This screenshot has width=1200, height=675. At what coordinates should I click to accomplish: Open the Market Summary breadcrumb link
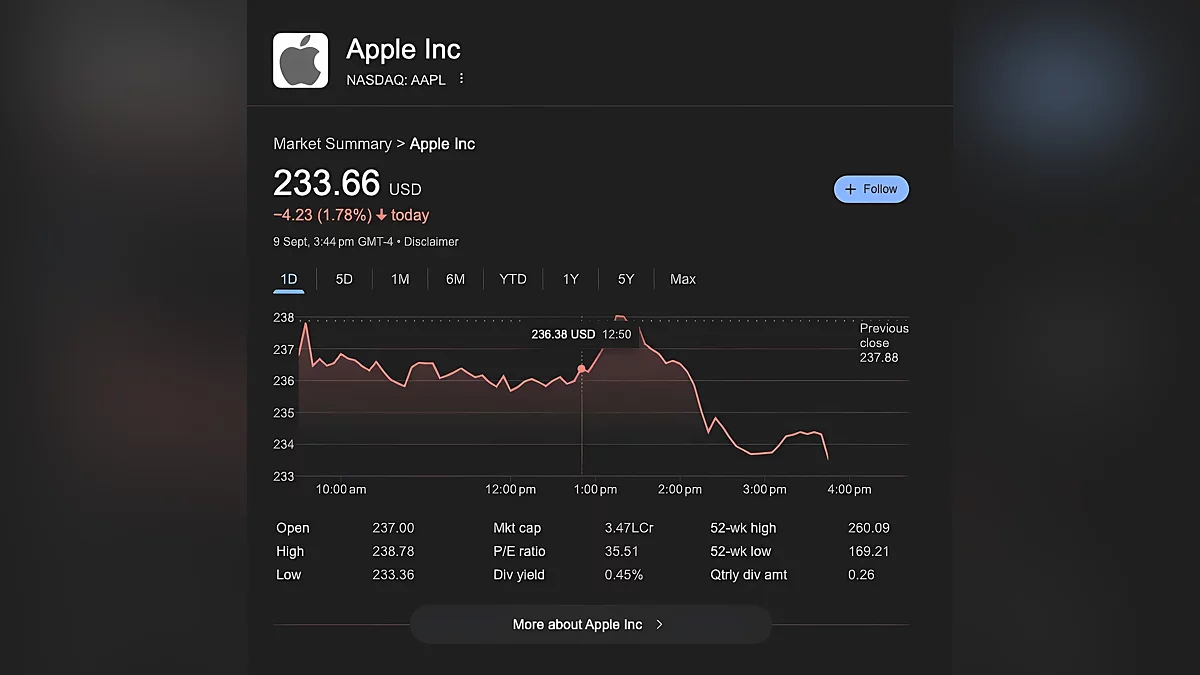click(332, 144)
